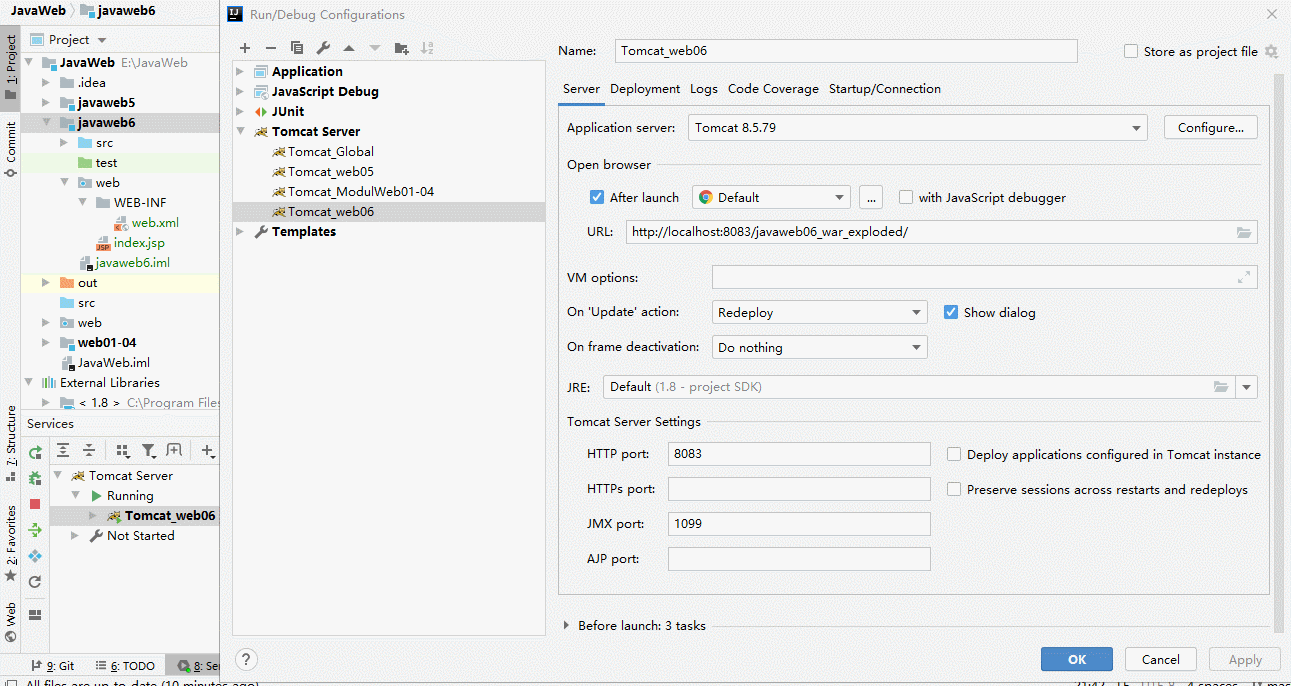Collapse the Tomcat Server configuration group
Screen dimensions: 1291x686
(x=240, y=131)
